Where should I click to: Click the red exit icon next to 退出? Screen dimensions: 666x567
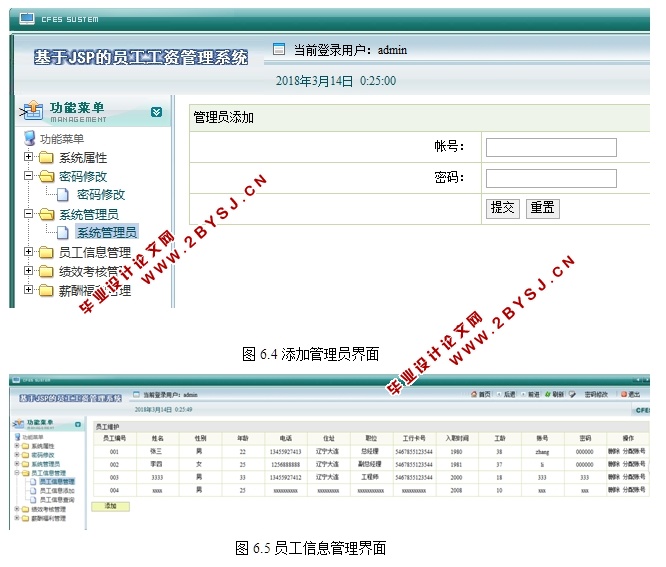click(624, 395)
